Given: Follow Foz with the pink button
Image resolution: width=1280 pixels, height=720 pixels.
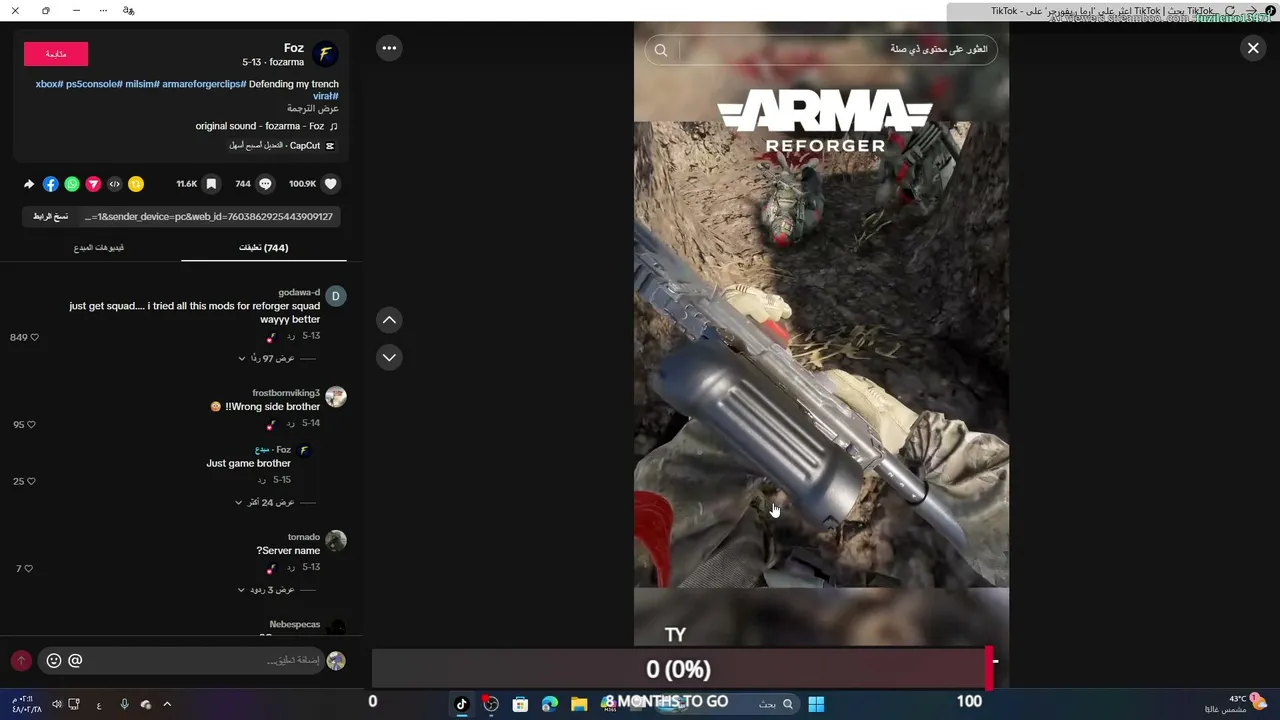Looking at the screenshot, I should point(56,54).
